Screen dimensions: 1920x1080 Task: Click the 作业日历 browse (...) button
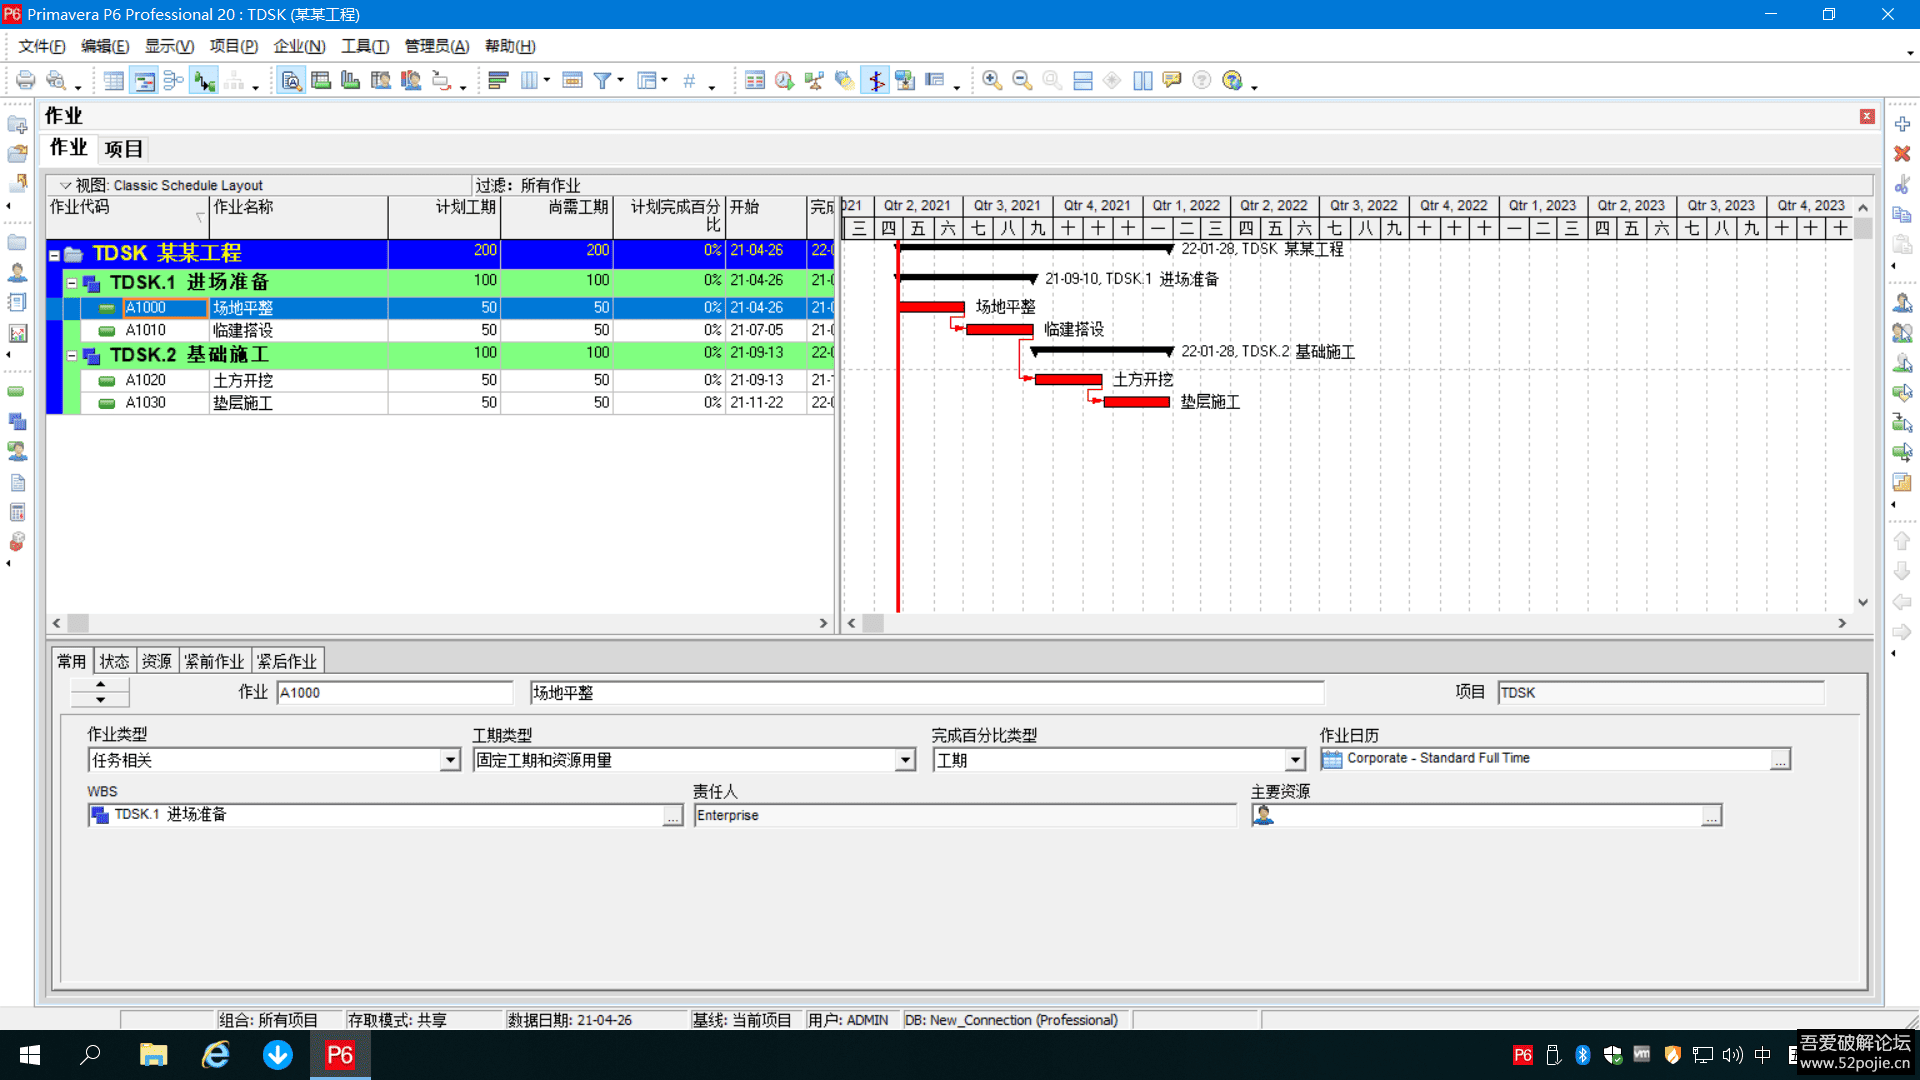pyautogui.click(x=1780, y=760)
